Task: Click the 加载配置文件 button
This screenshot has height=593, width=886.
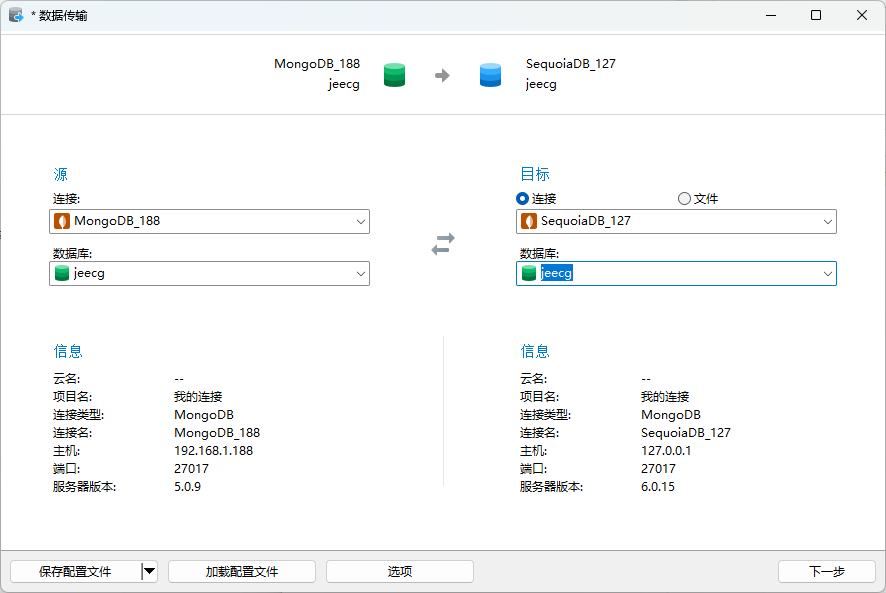Action: coord(242,571)
